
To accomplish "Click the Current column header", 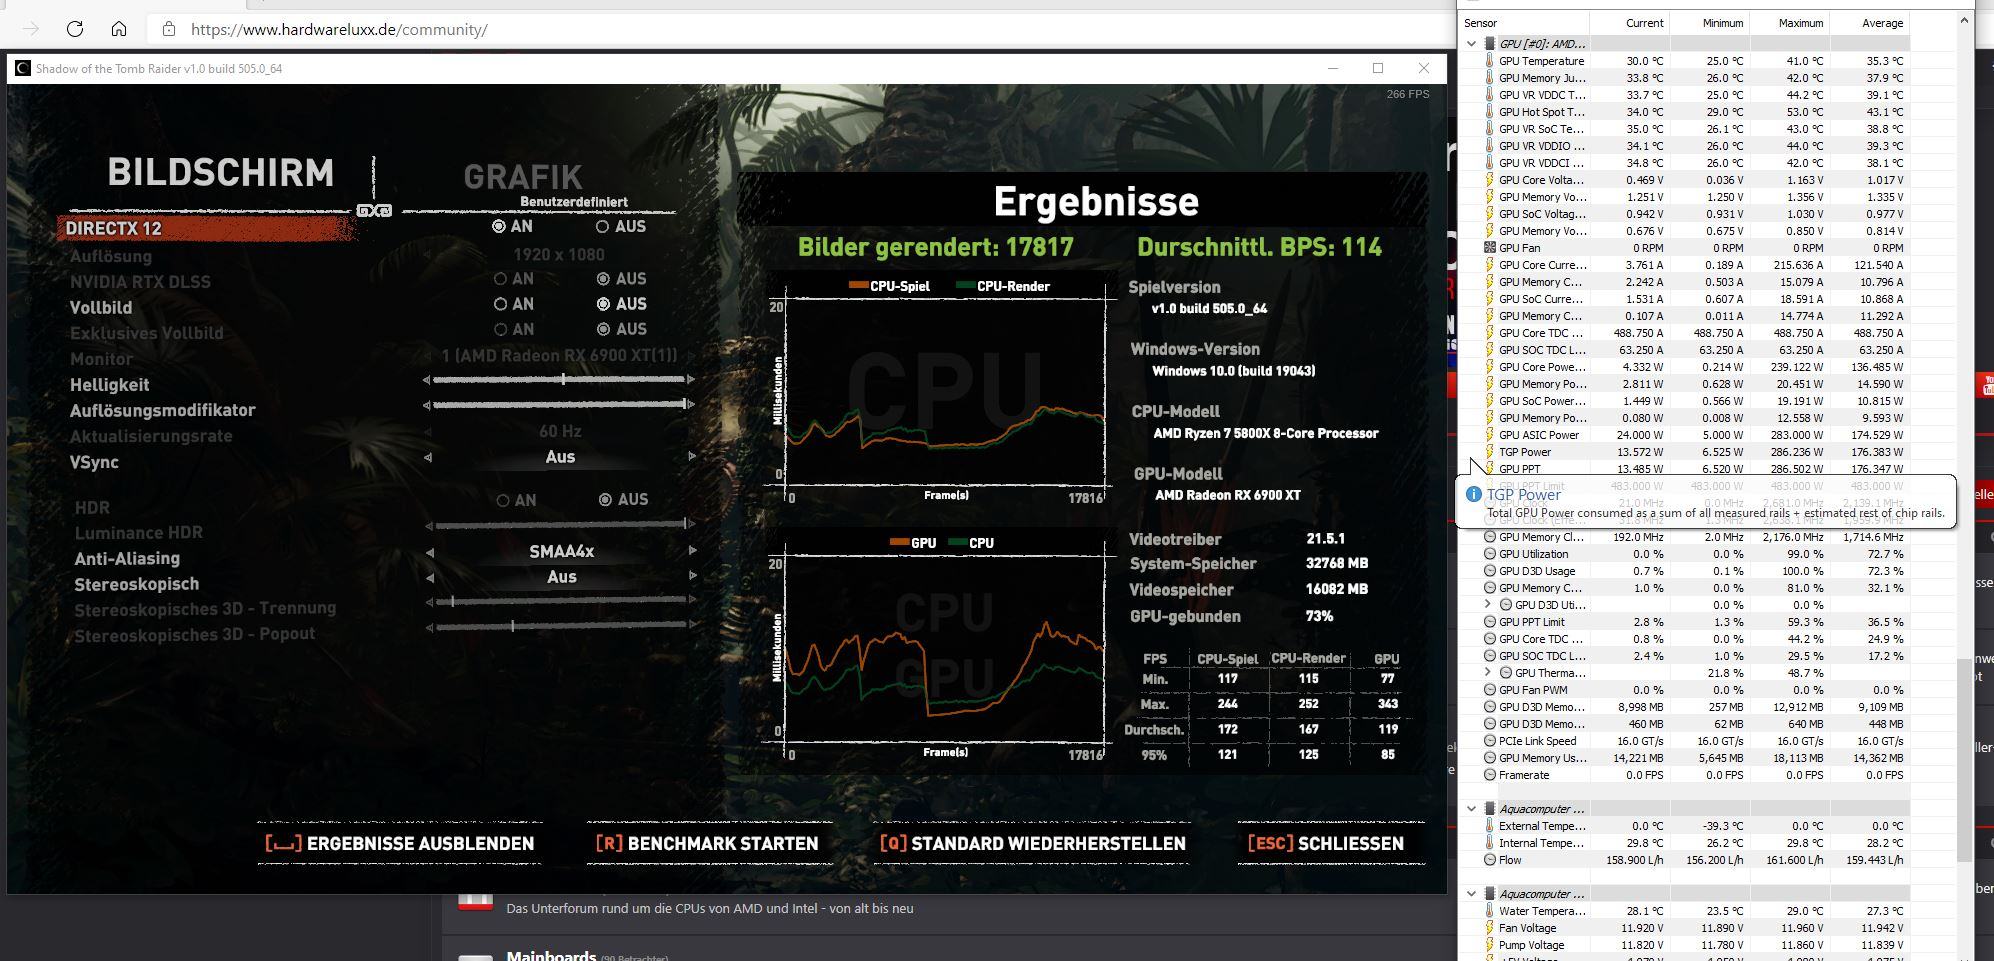I will click(x=1628, y=23).
